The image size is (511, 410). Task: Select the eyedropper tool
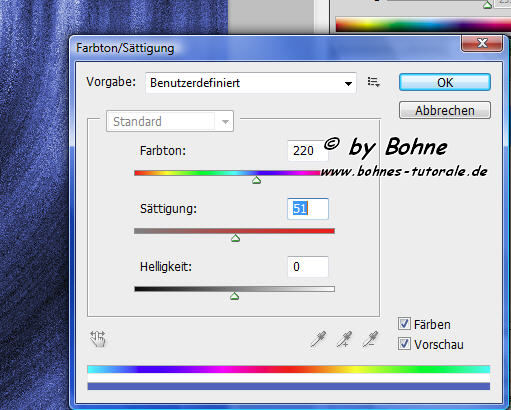(x=318, y=339)
